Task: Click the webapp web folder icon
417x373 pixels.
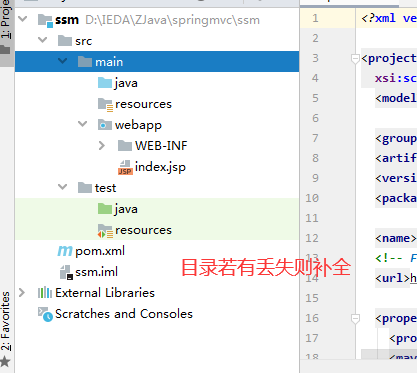Action: (x=105, y=125)
